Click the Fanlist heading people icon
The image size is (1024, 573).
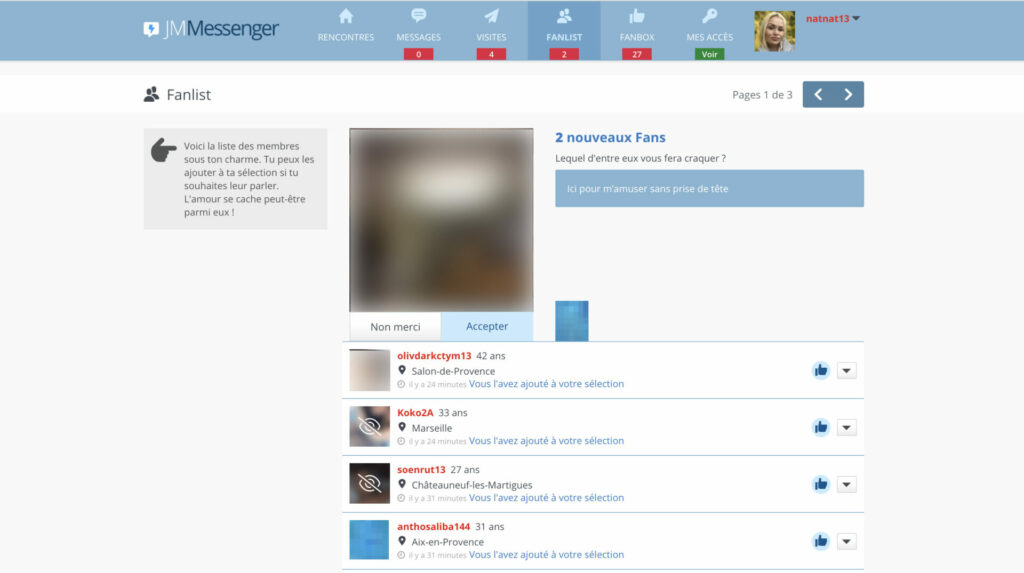152,95
